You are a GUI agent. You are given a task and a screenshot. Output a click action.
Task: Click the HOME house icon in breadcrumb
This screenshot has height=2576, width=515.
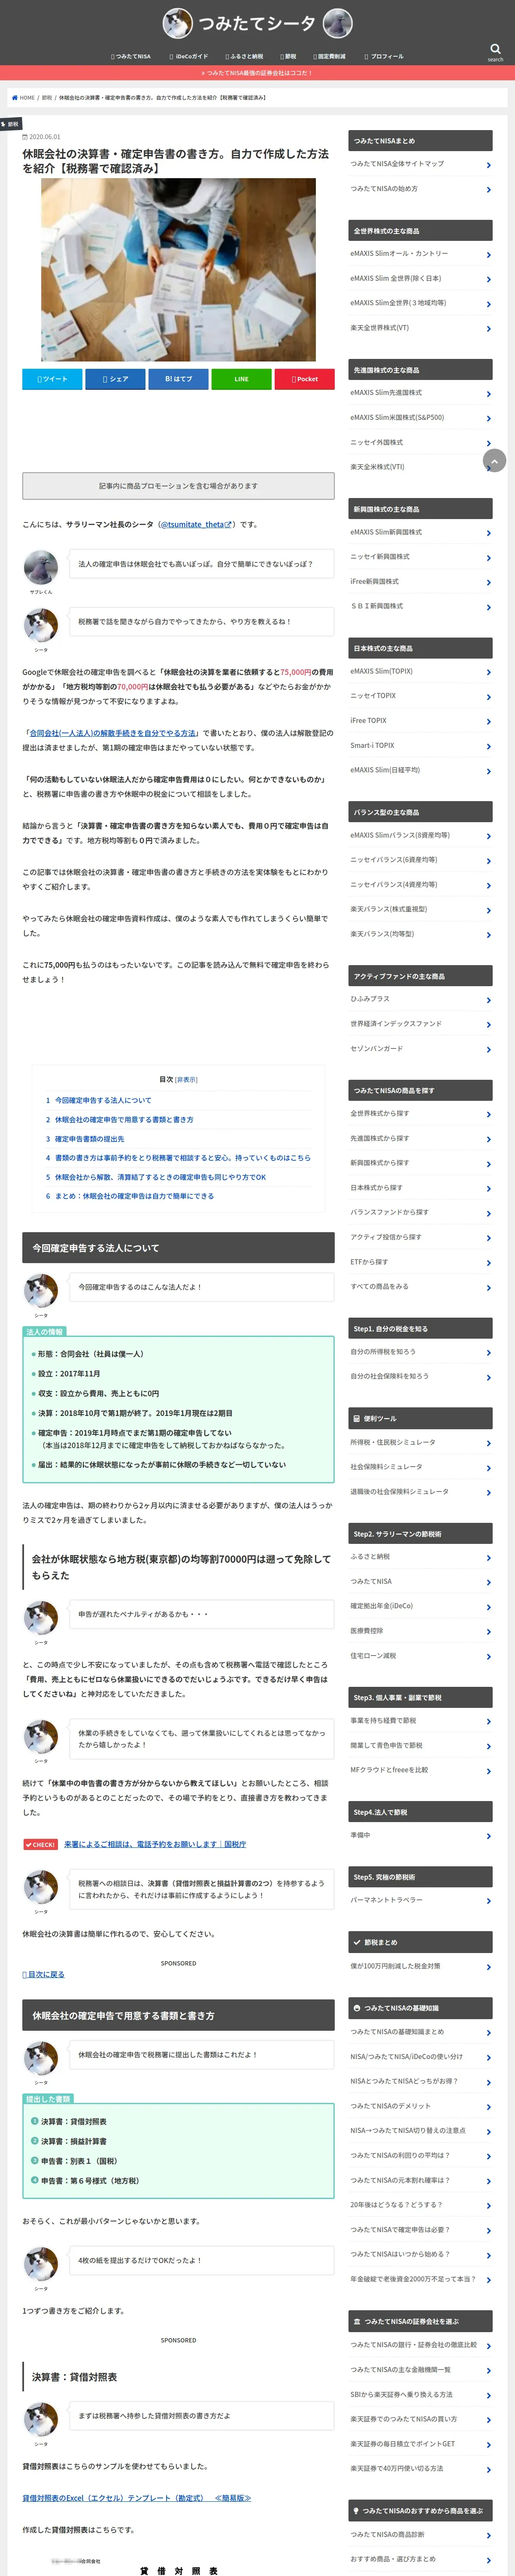click(x=14, y=98)
